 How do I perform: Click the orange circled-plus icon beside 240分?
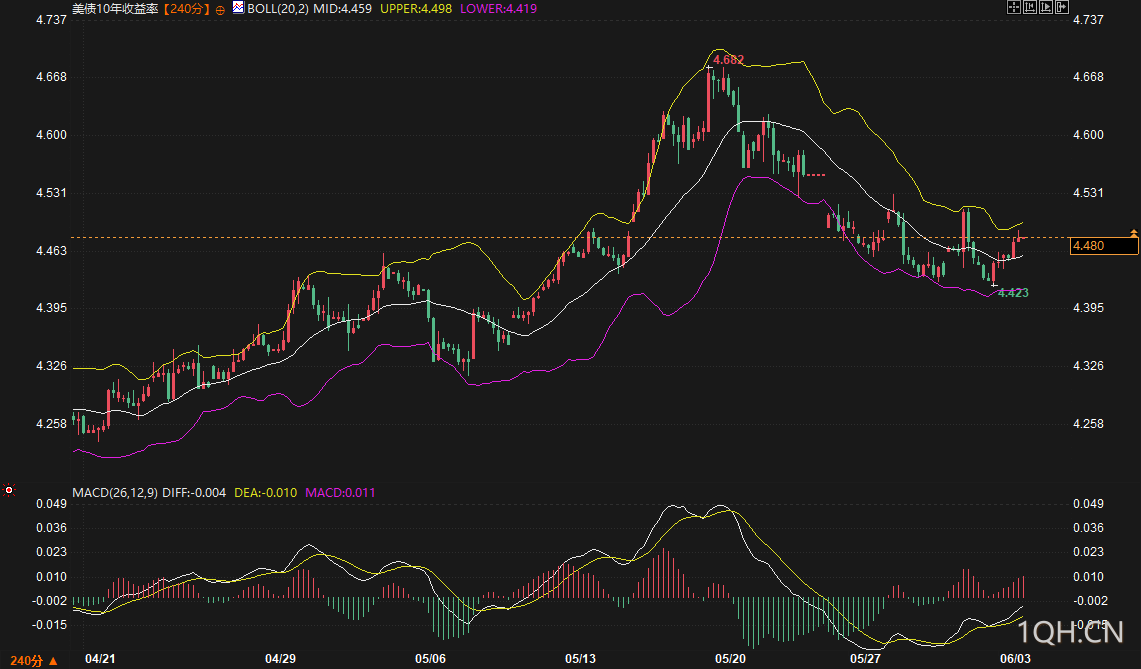[x=220, y=10]
